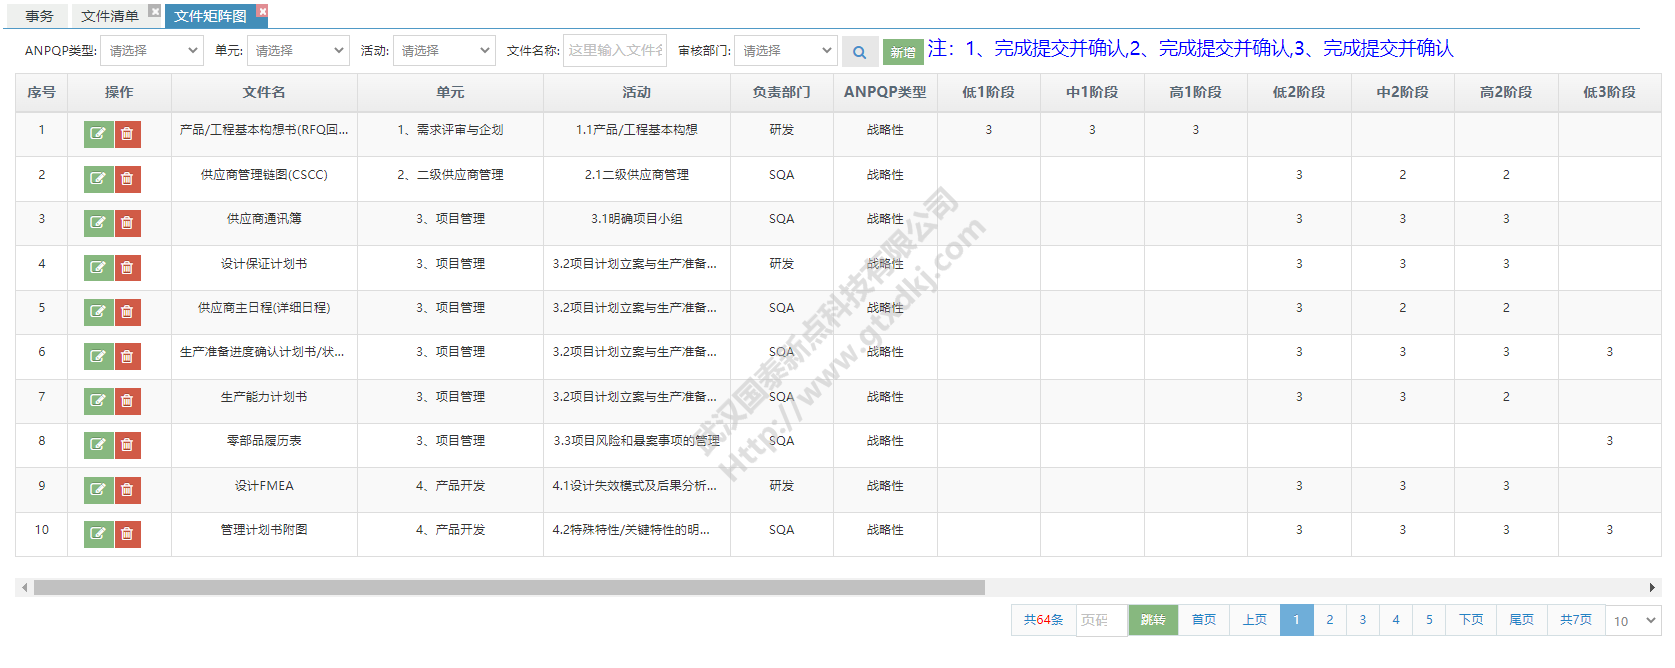Edit the 生产能力计划书 row
The image size is (1675, 668).
(98, 400)
